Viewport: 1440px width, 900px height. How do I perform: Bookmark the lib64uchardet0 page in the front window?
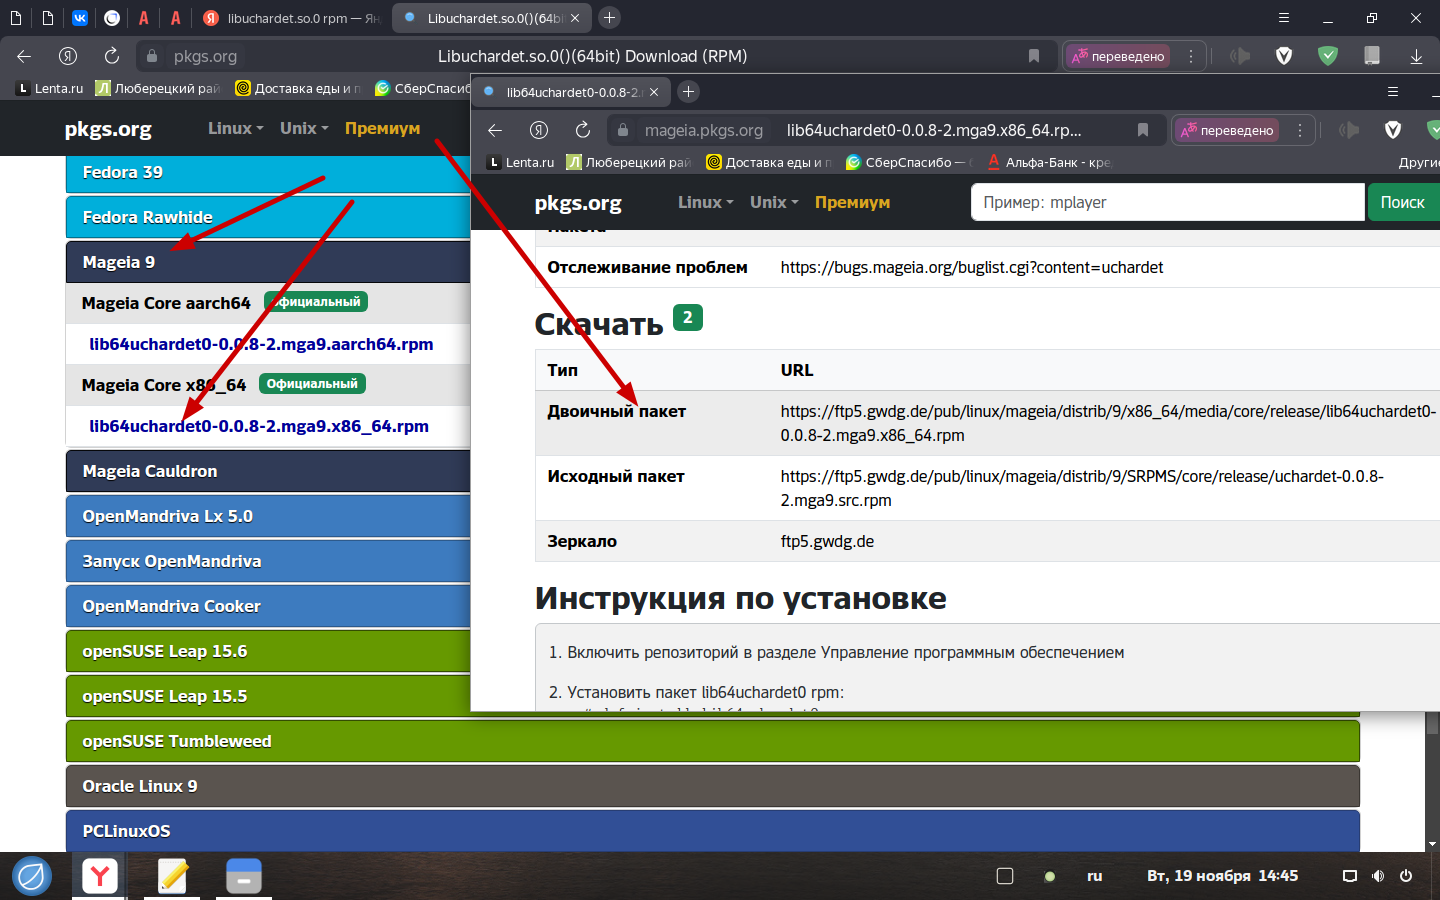tap(1143, 130)
